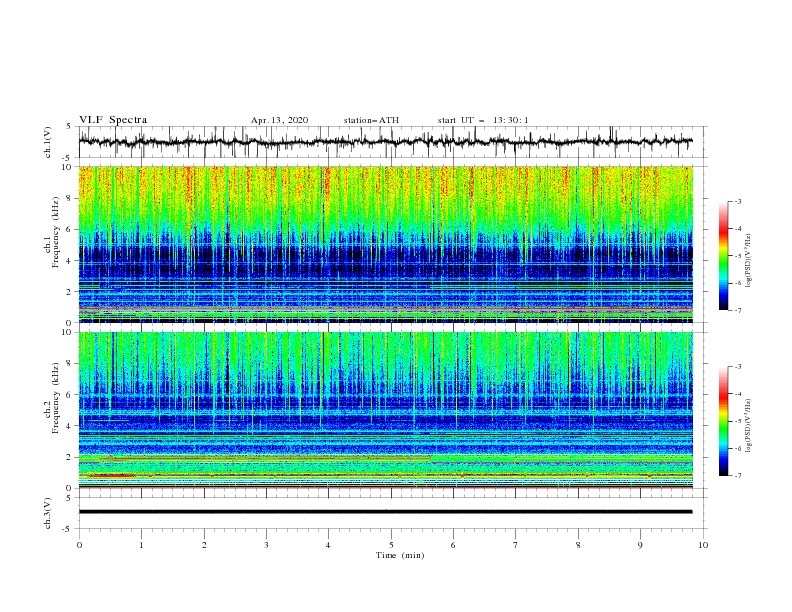Screen dimensions: 792x612
Task: Click inside the ch.2 spectrogram panel
Action: [x=385, y=410]
